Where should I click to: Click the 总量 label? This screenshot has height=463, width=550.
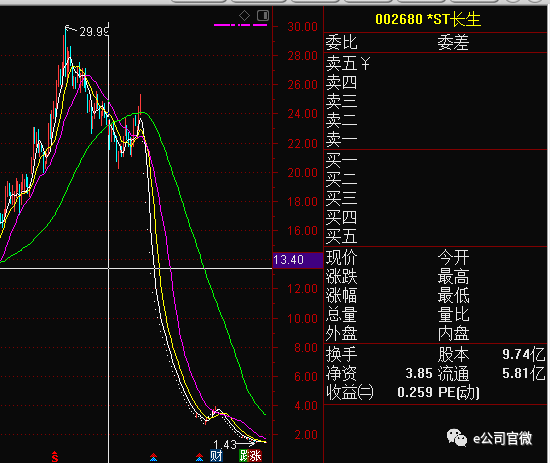[341, 315]
